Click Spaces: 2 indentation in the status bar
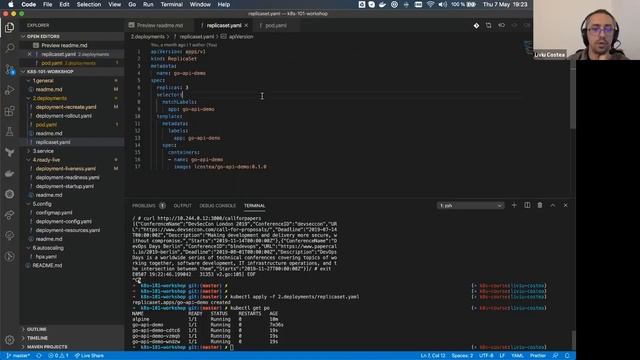The image size is (640, 360). pos(462,356)
